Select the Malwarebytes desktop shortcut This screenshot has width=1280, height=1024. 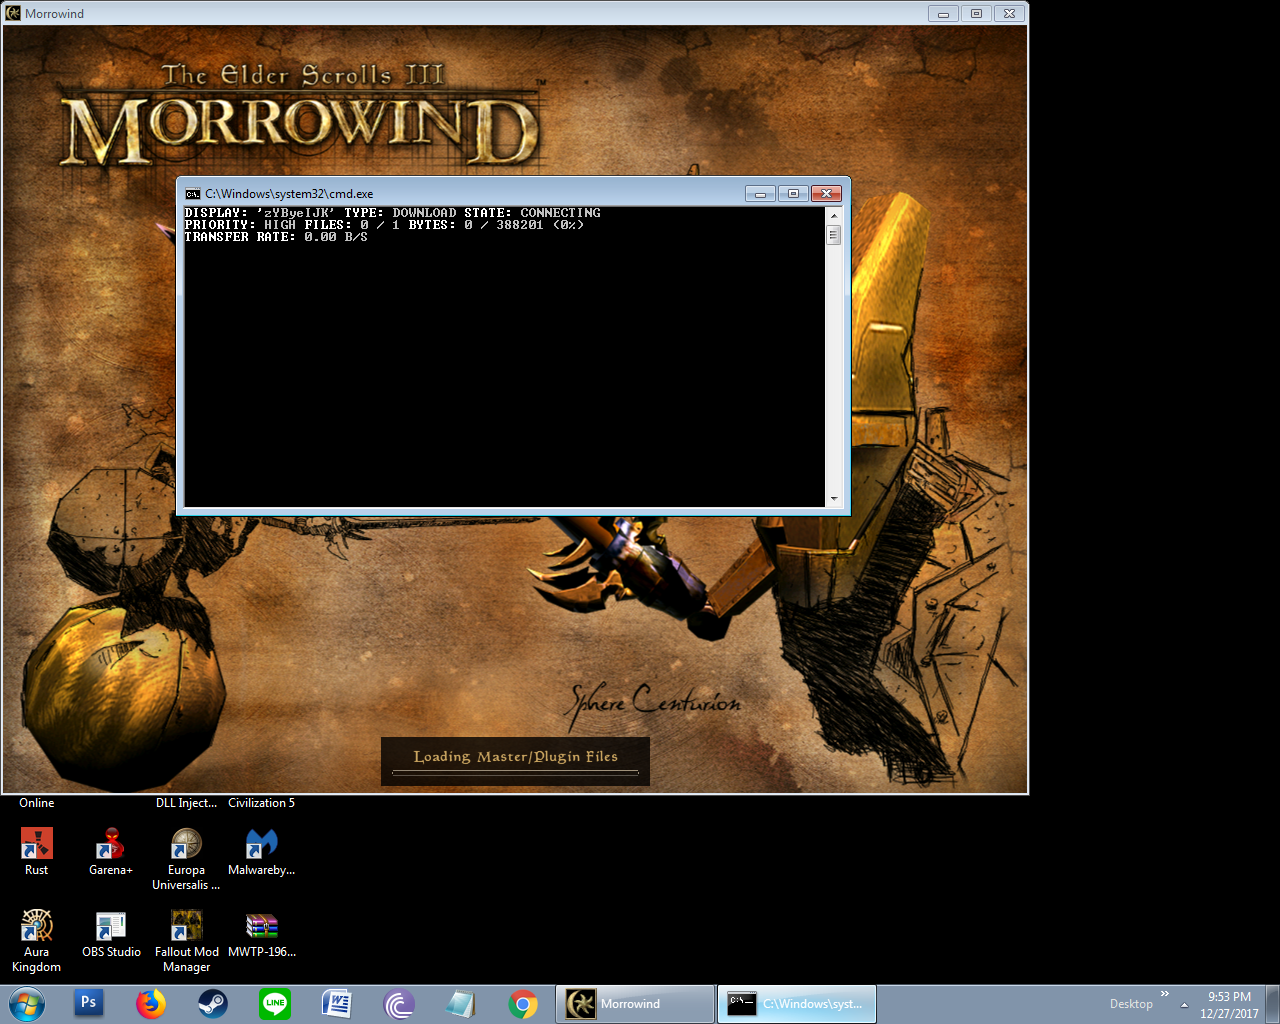pos(262,851)
